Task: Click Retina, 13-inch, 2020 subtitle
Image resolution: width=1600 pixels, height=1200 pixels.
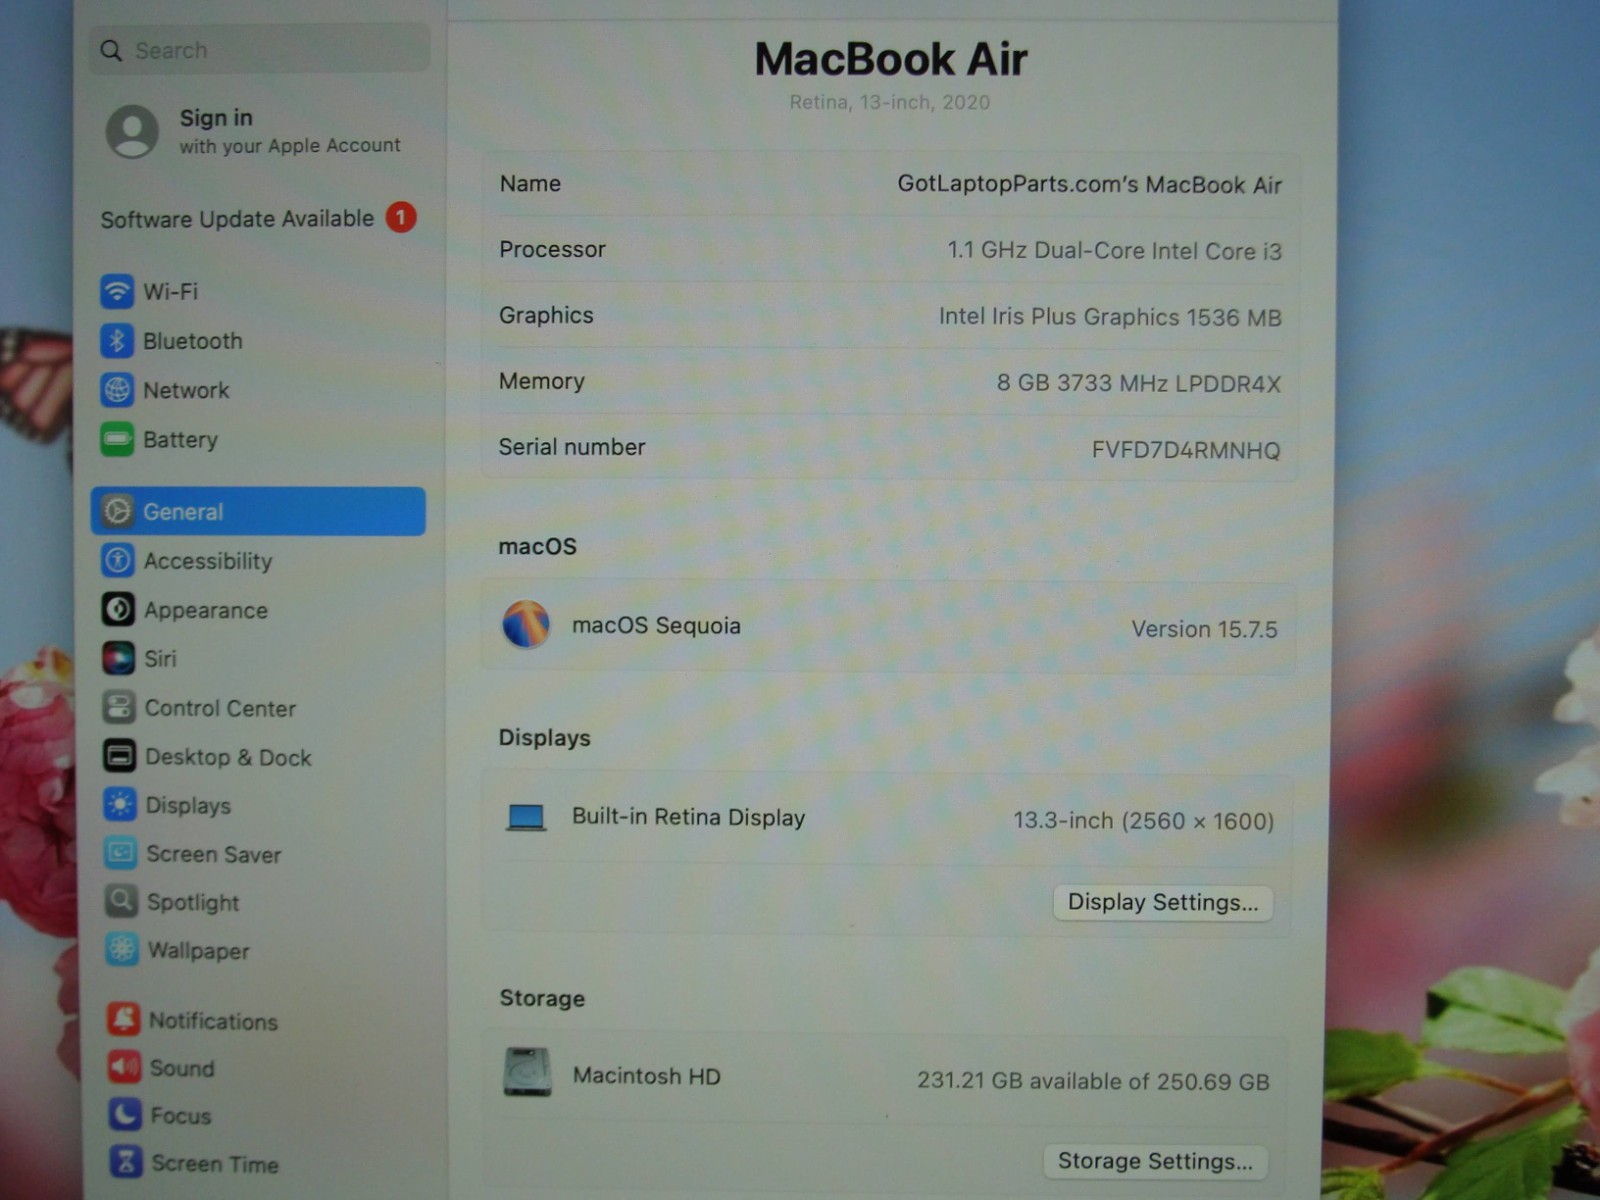Action: [889, 102]
